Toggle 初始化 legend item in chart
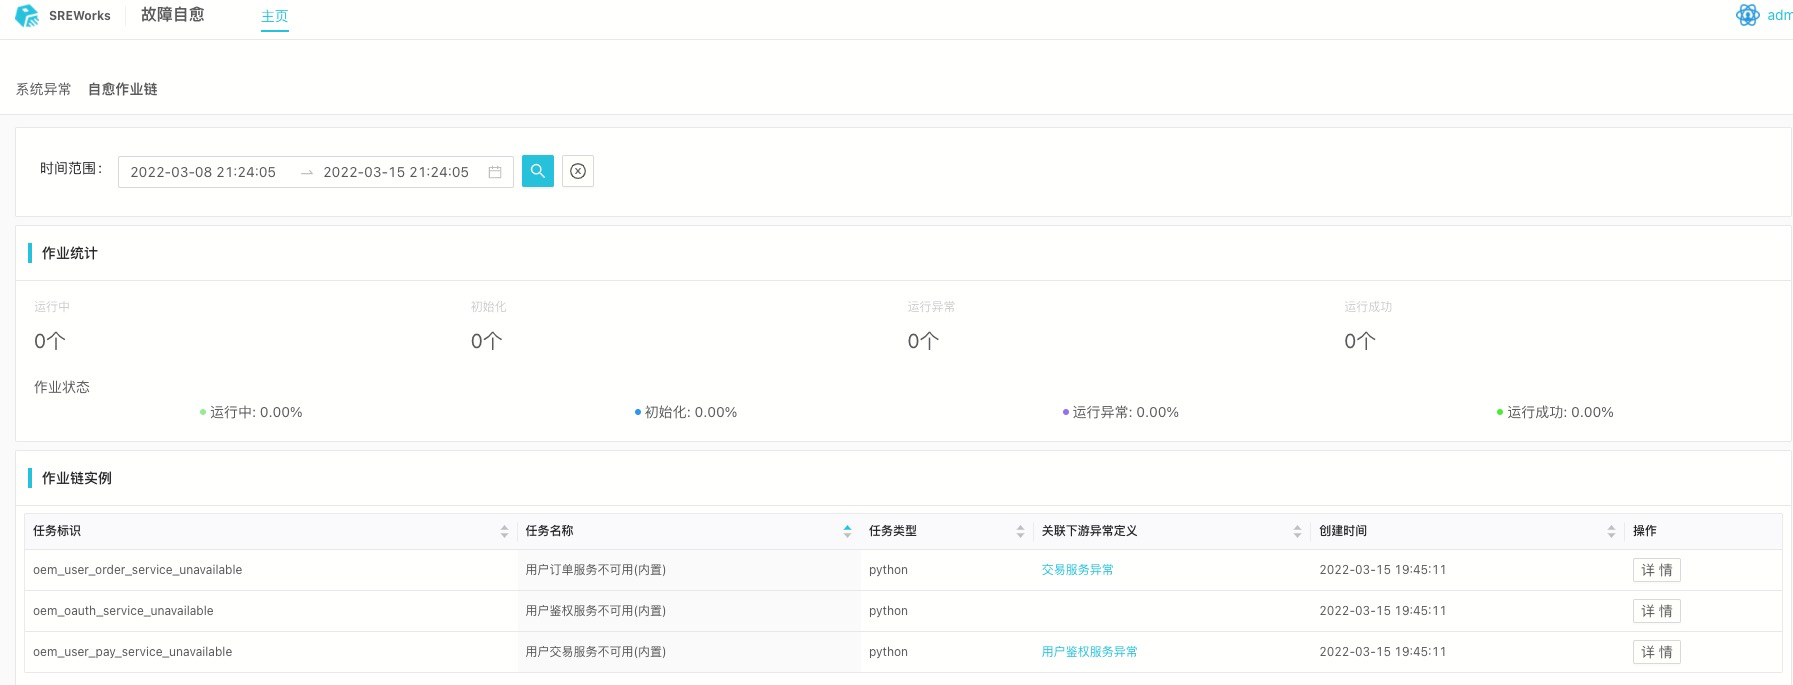Image resolution: width=1793 pixels, height=685 pixels. (x=690, y=412)
